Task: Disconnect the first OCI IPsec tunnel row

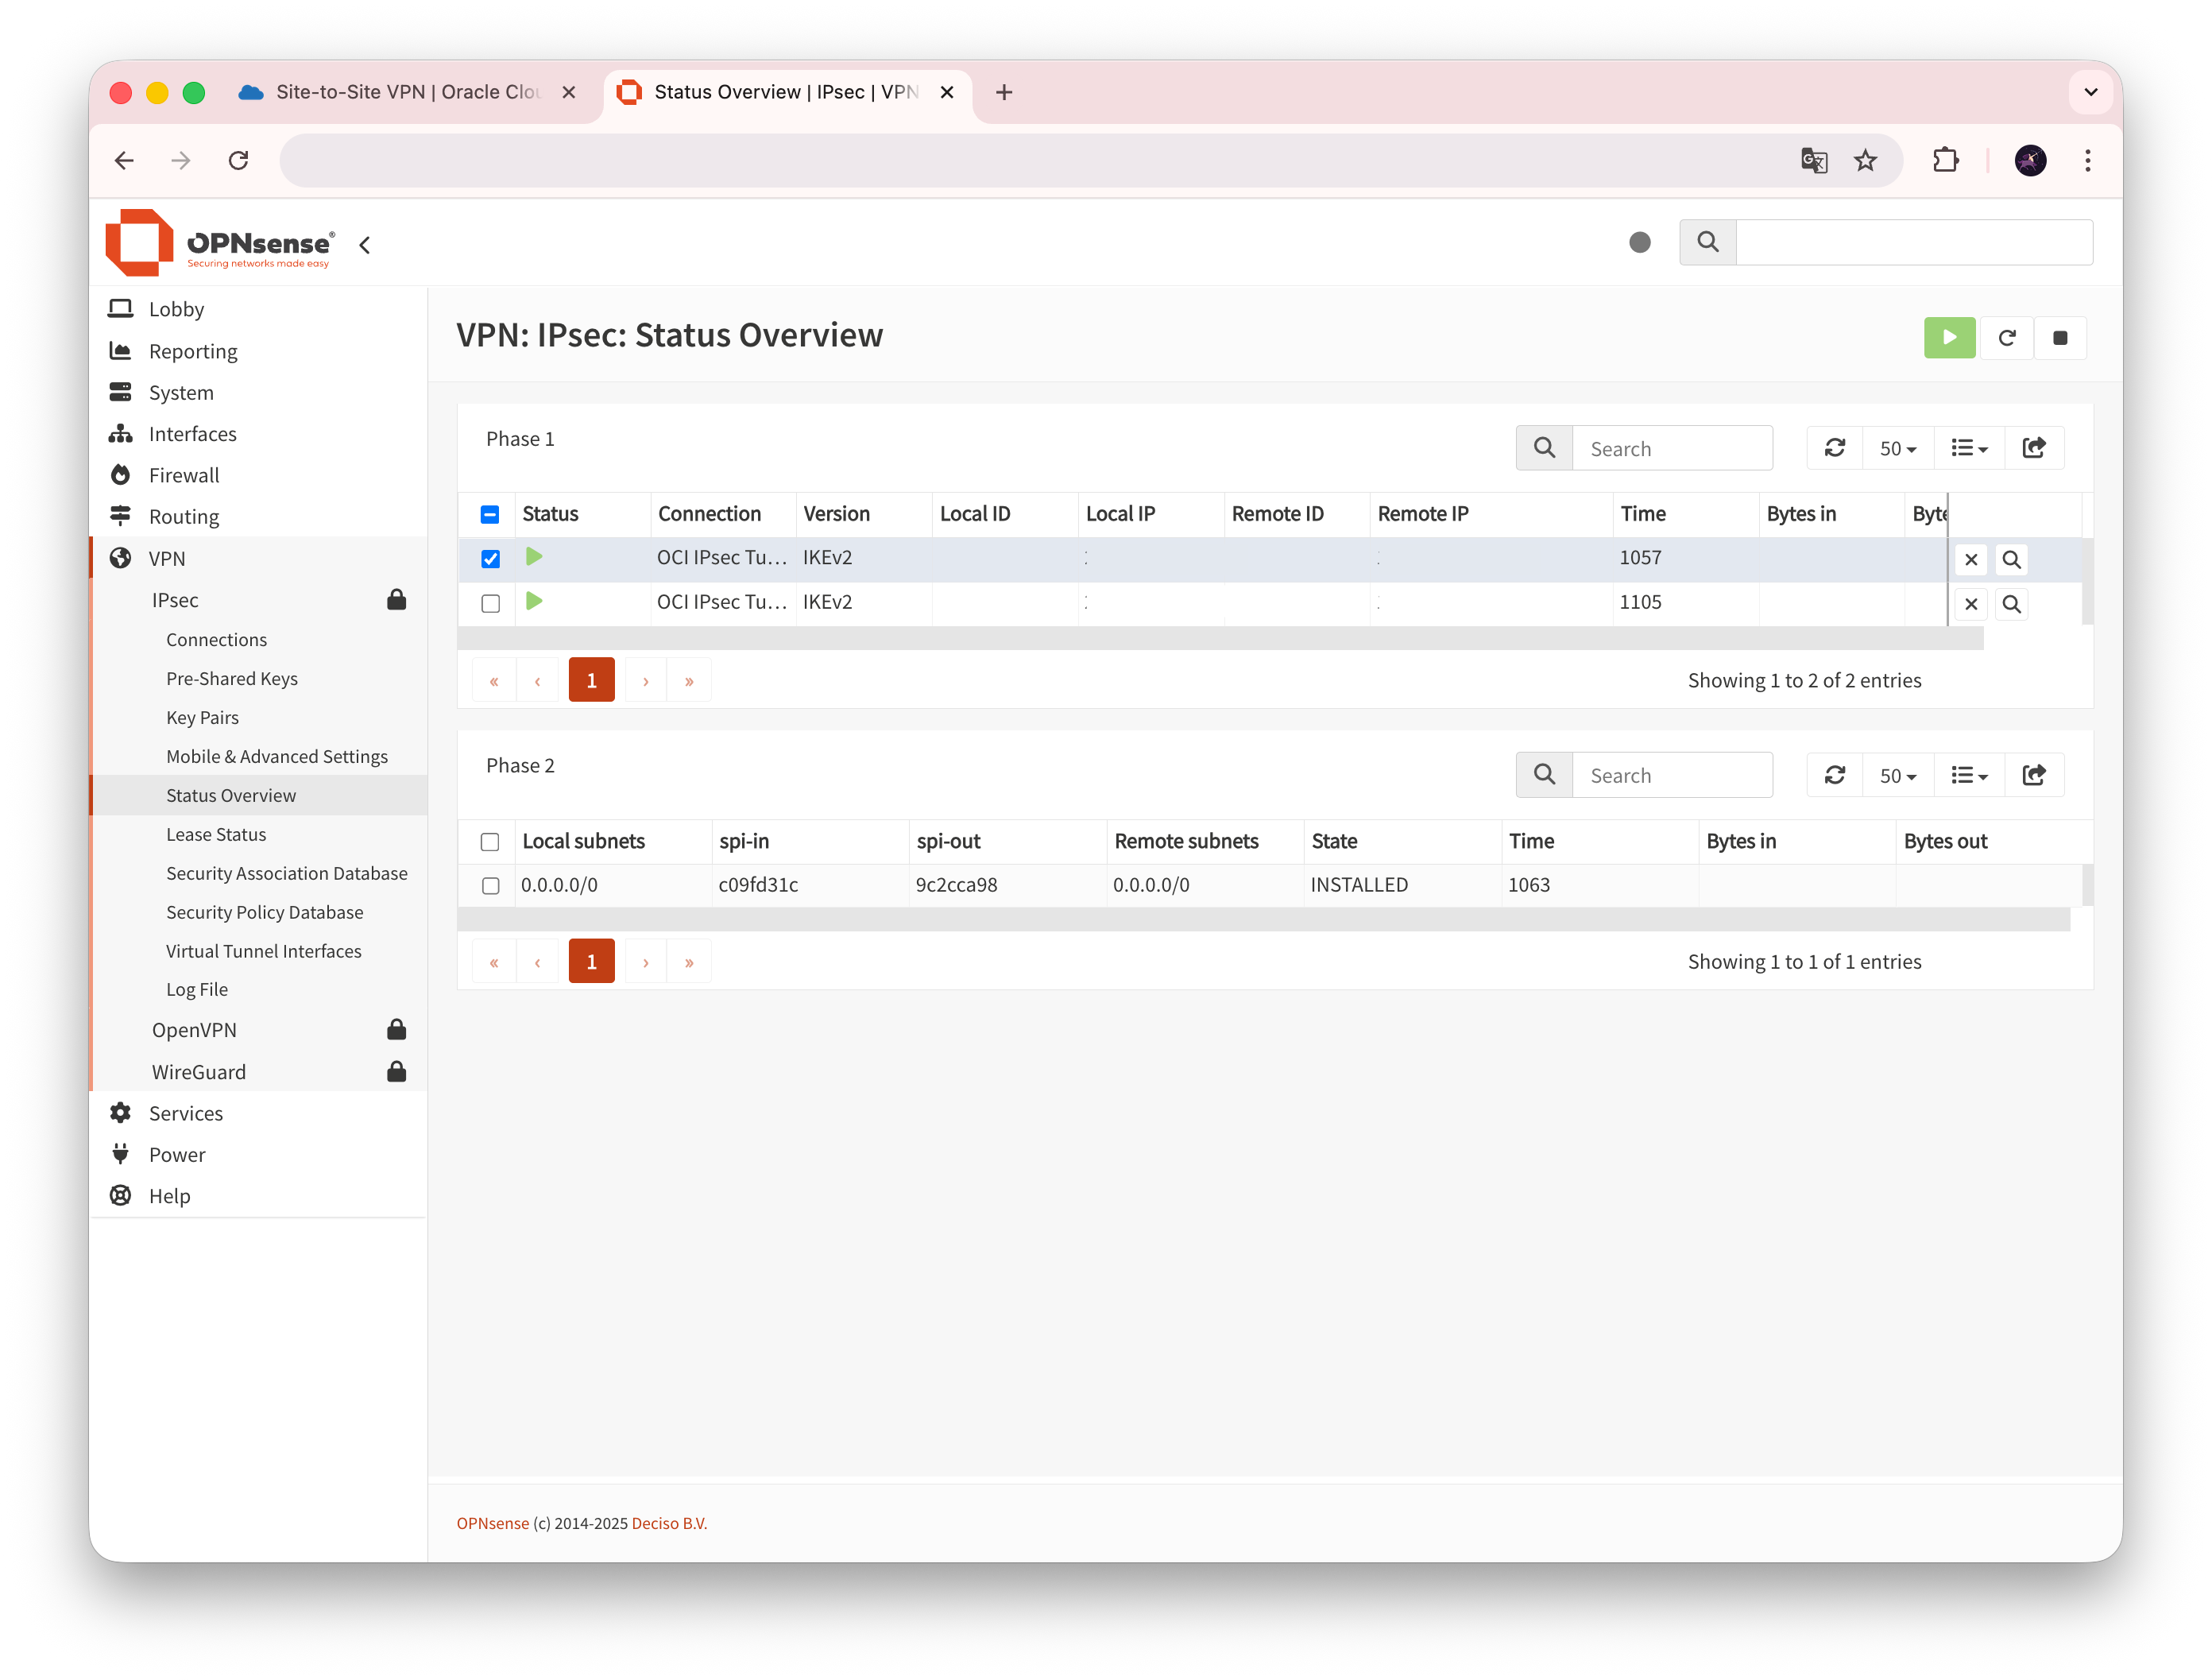Action: coord(1970,560)
